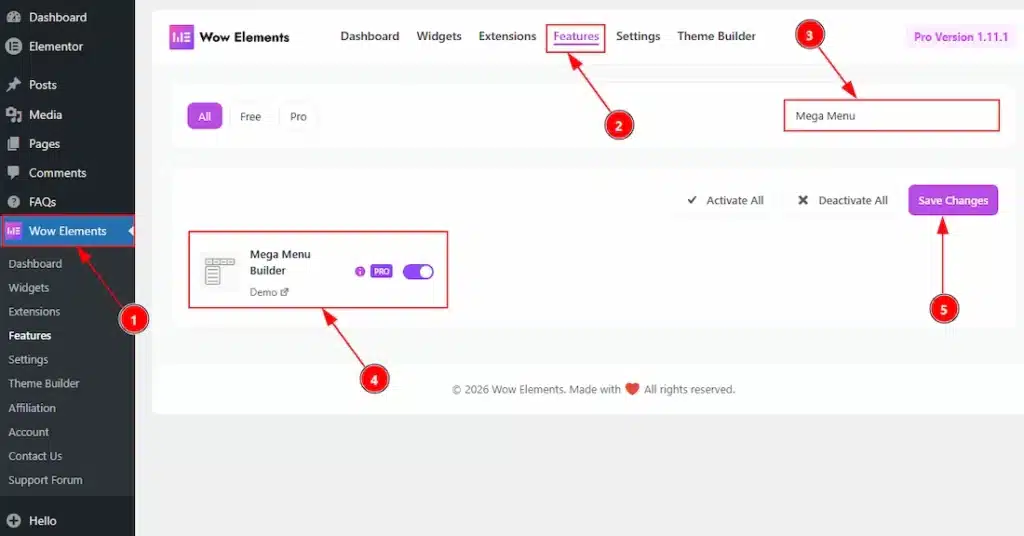This screenshot has width=1024, height=536.
Task: Click the info icon next to PRO badge
Action: tap(360, 272)
